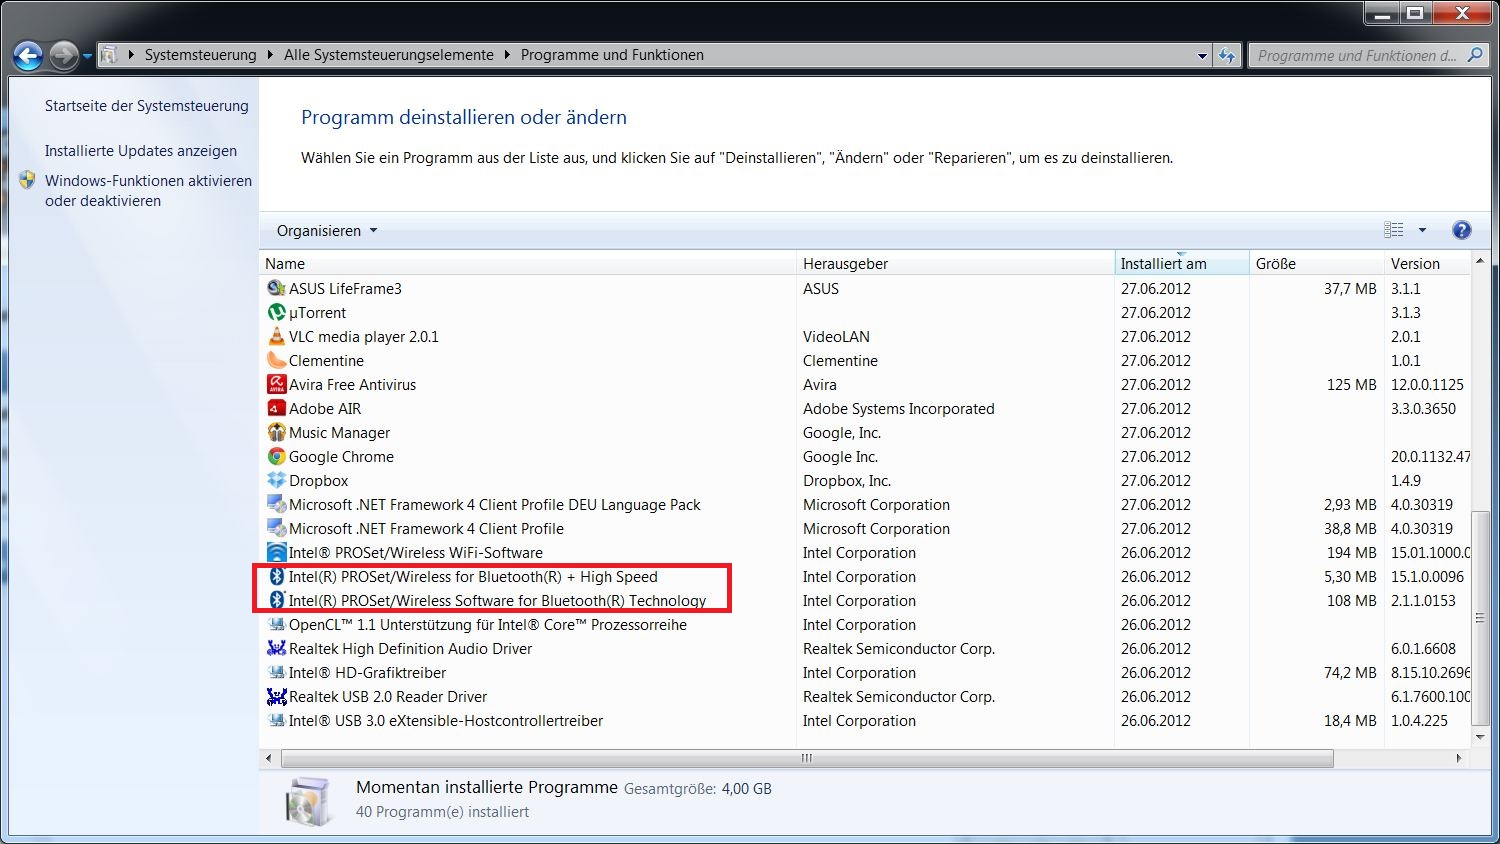Click the VLC media player cone icon
This screenshot has height=844, width=1500.
click(x=277, y=336)
